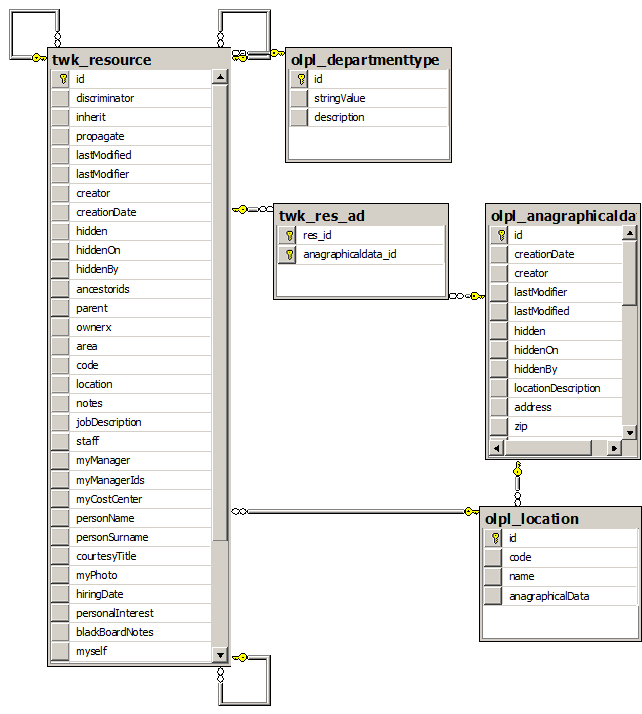Click the key icon next to anagraphicaldata_id
Image resolution: width=642 pixels, height=714 pixels.
(x=288, y=255)
